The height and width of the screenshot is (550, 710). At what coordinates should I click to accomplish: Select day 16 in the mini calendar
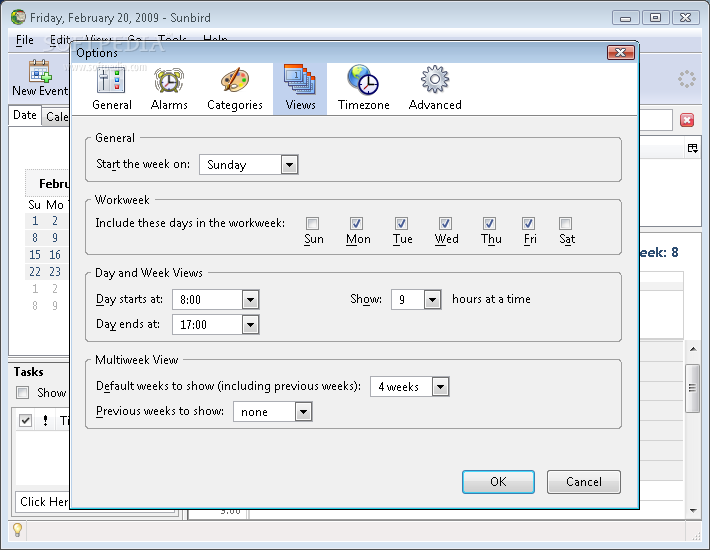pyautogui.click(x=55, y=255)
